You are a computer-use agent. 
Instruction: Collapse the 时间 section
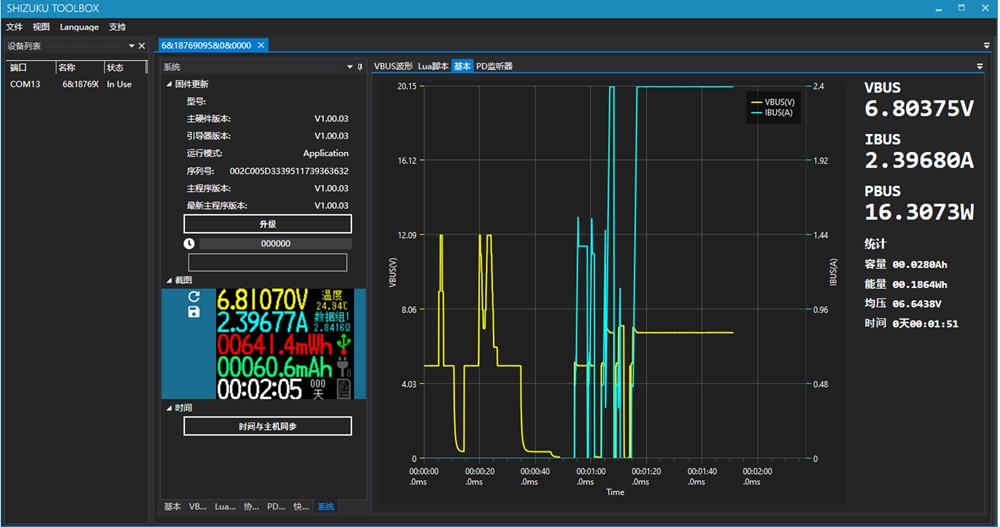pos(169,408)
